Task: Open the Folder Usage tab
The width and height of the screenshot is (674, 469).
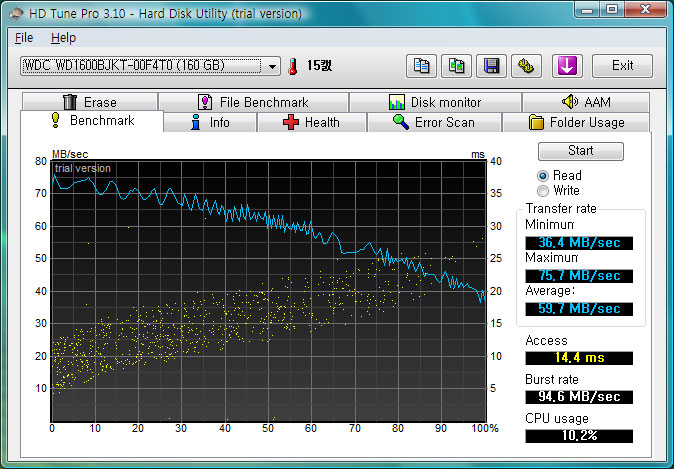Action: tap(576, 122)
